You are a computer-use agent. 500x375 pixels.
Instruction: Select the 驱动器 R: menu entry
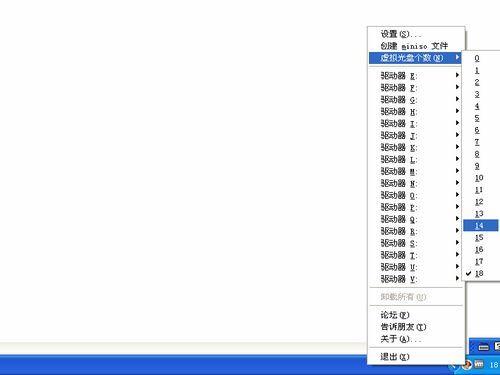(x=416, y=231)
